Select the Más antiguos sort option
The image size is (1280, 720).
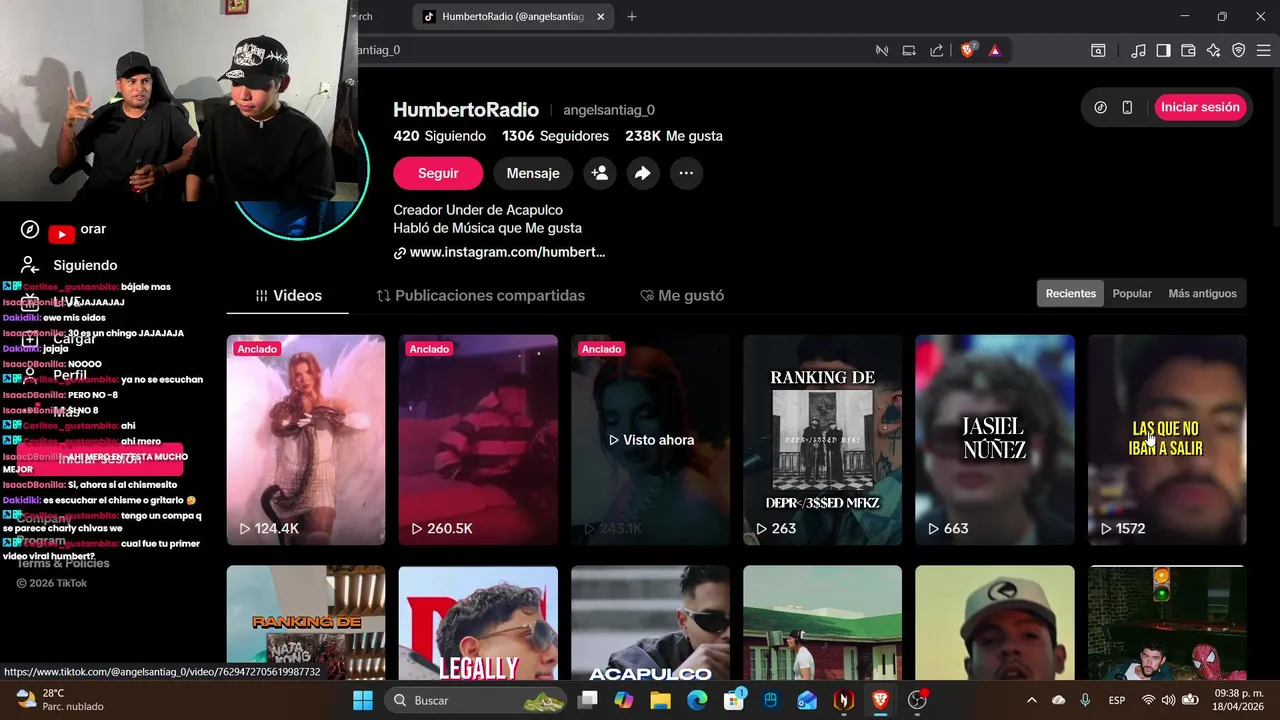pos(1202,293)
